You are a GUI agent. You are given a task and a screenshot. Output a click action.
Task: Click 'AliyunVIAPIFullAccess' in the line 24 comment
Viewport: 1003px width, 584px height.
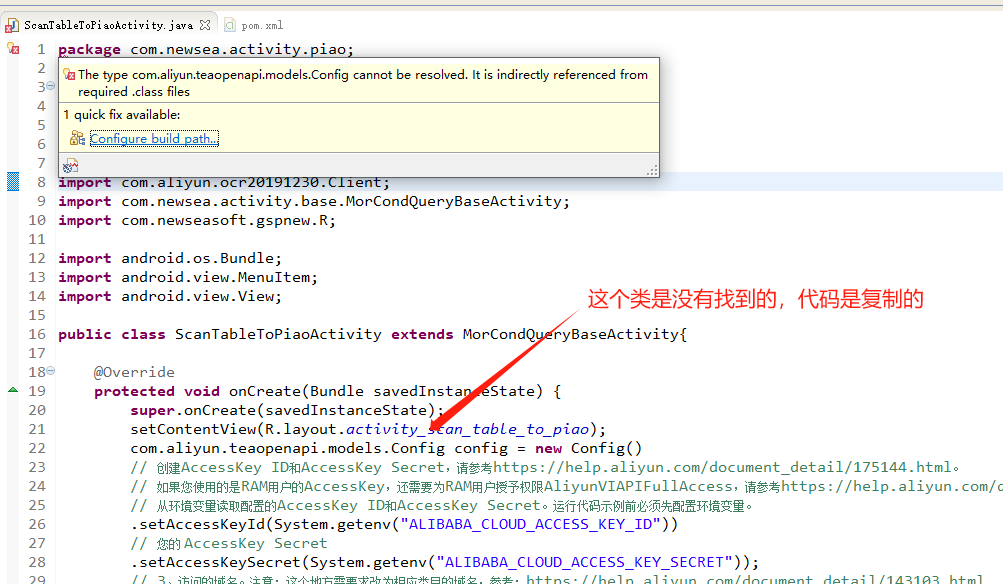(x=638, y=487)
